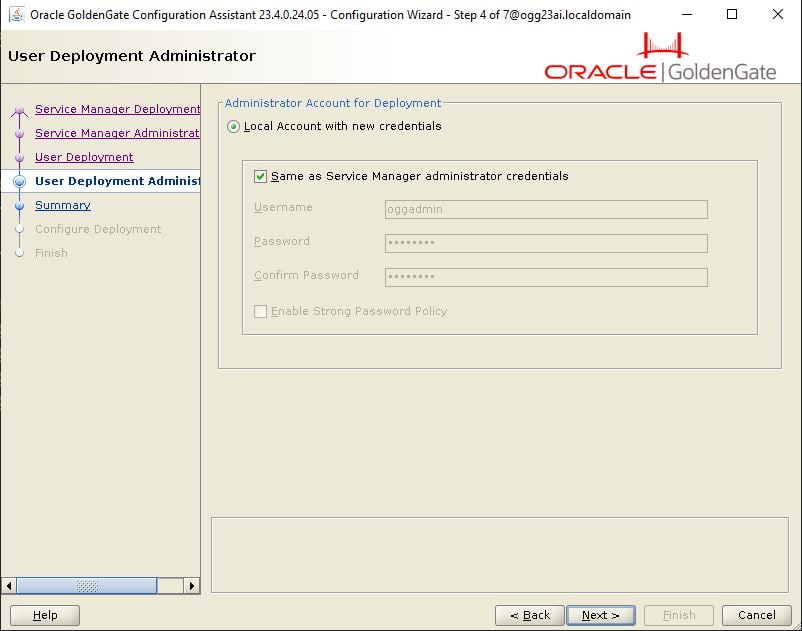This screenshot has width=802, height=631.
Task: Jump to the Summary step
Action: coord(63,205)
